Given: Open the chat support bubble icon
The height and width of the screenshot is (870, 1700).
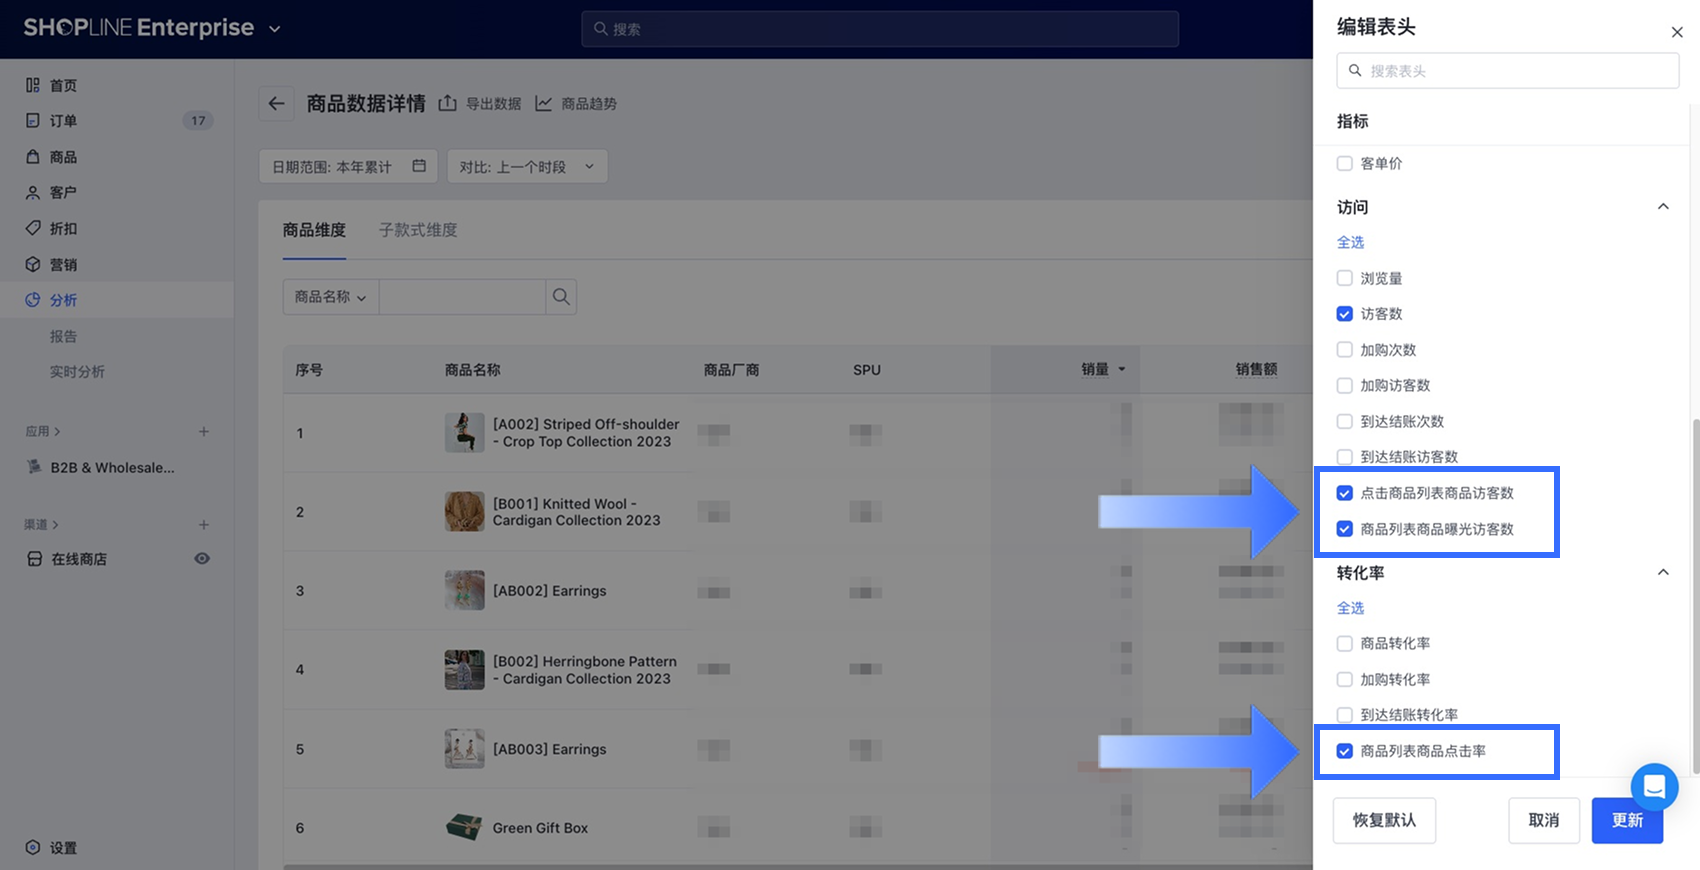Looking at the screenshot, I should [1654, 787].
